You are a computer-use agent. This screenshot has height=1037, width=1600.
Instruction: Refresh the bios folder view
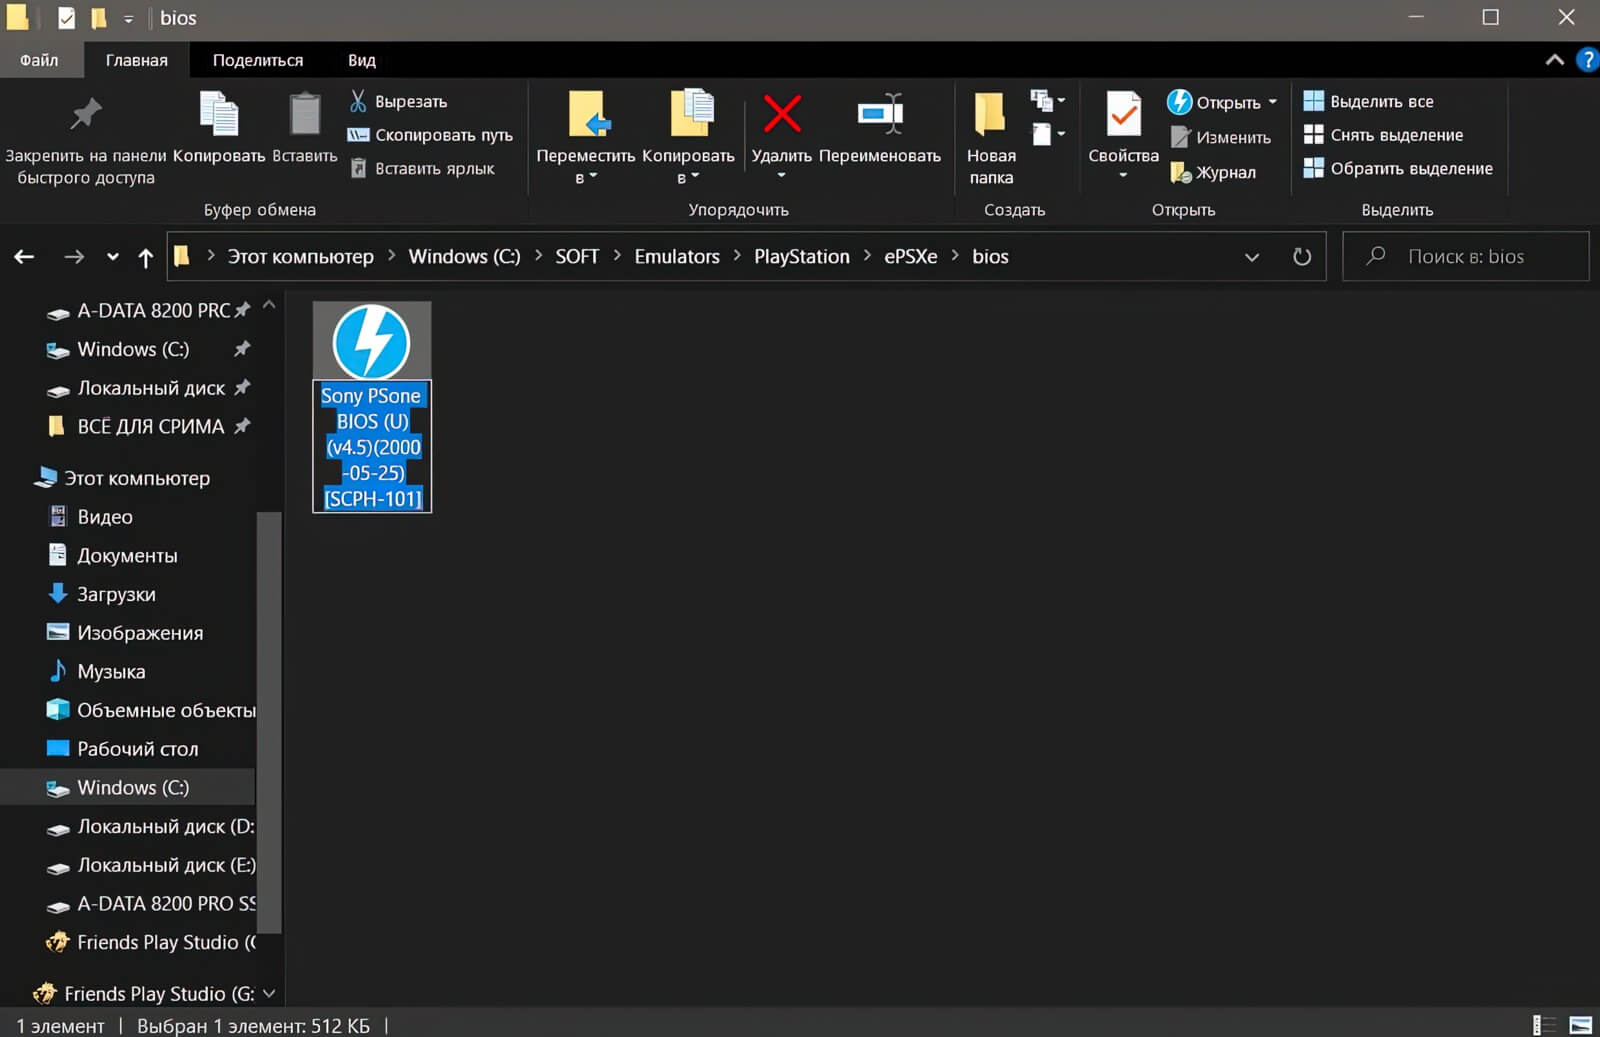1302,257
